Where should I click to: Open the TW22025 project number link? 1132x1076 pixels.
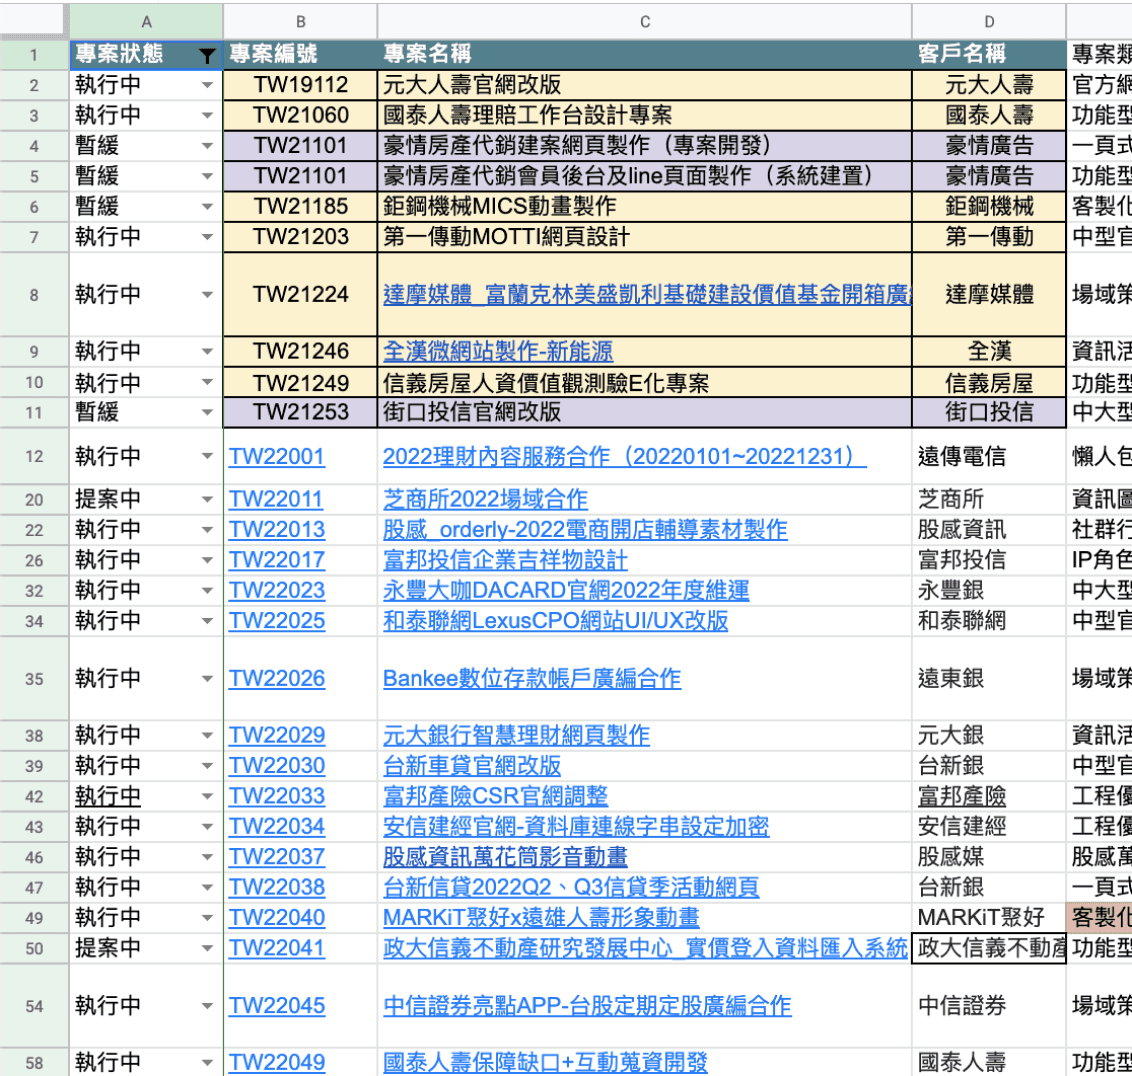[x=277, y=621]
